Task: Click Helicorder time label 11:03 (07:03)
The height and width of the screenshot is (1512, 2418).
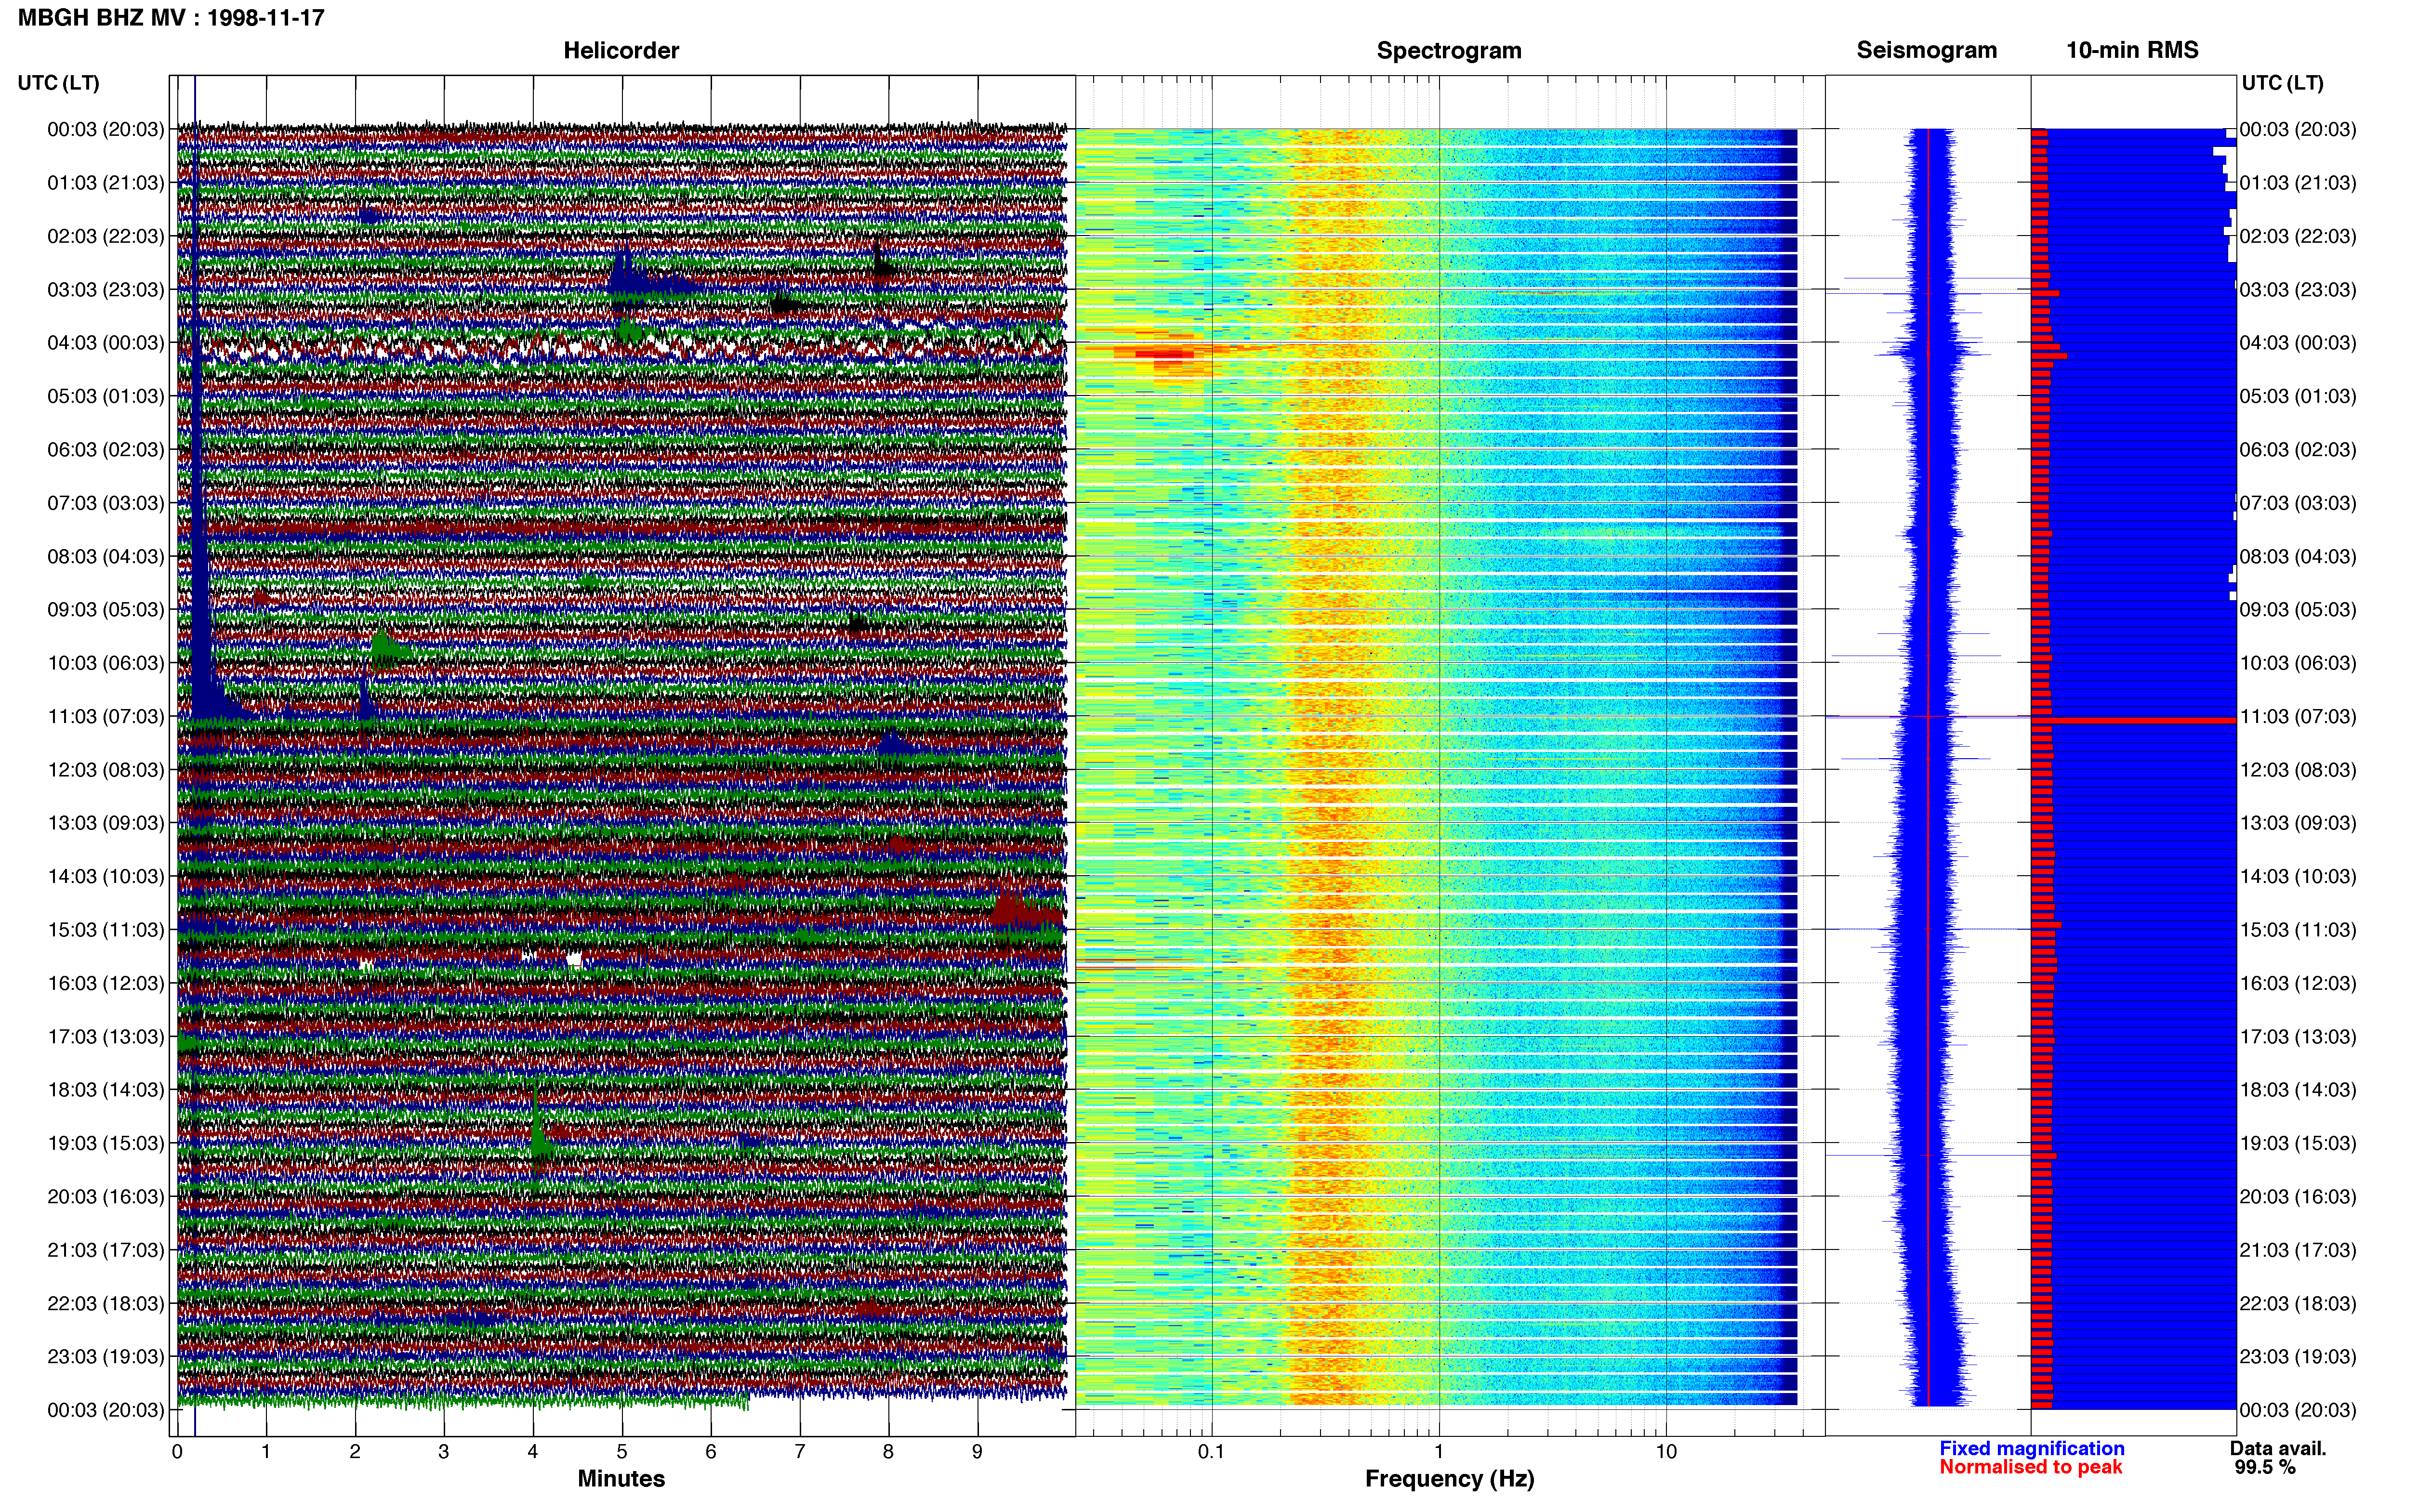Action: tap(106, 716)
